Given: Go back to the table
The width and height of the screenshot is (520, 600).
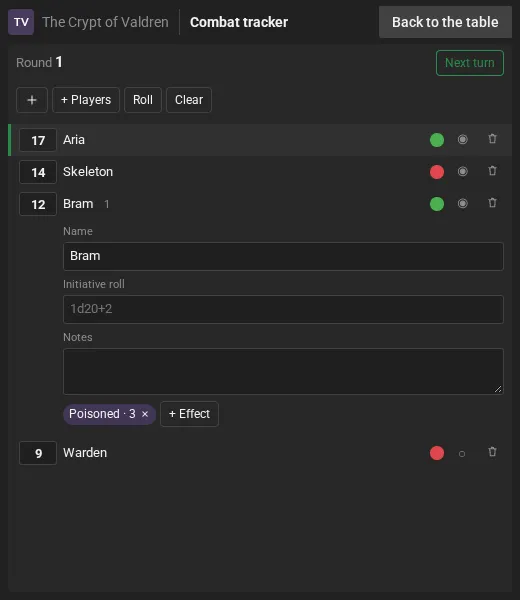Looking at the screenshot, I should click(x=445, y=22).
